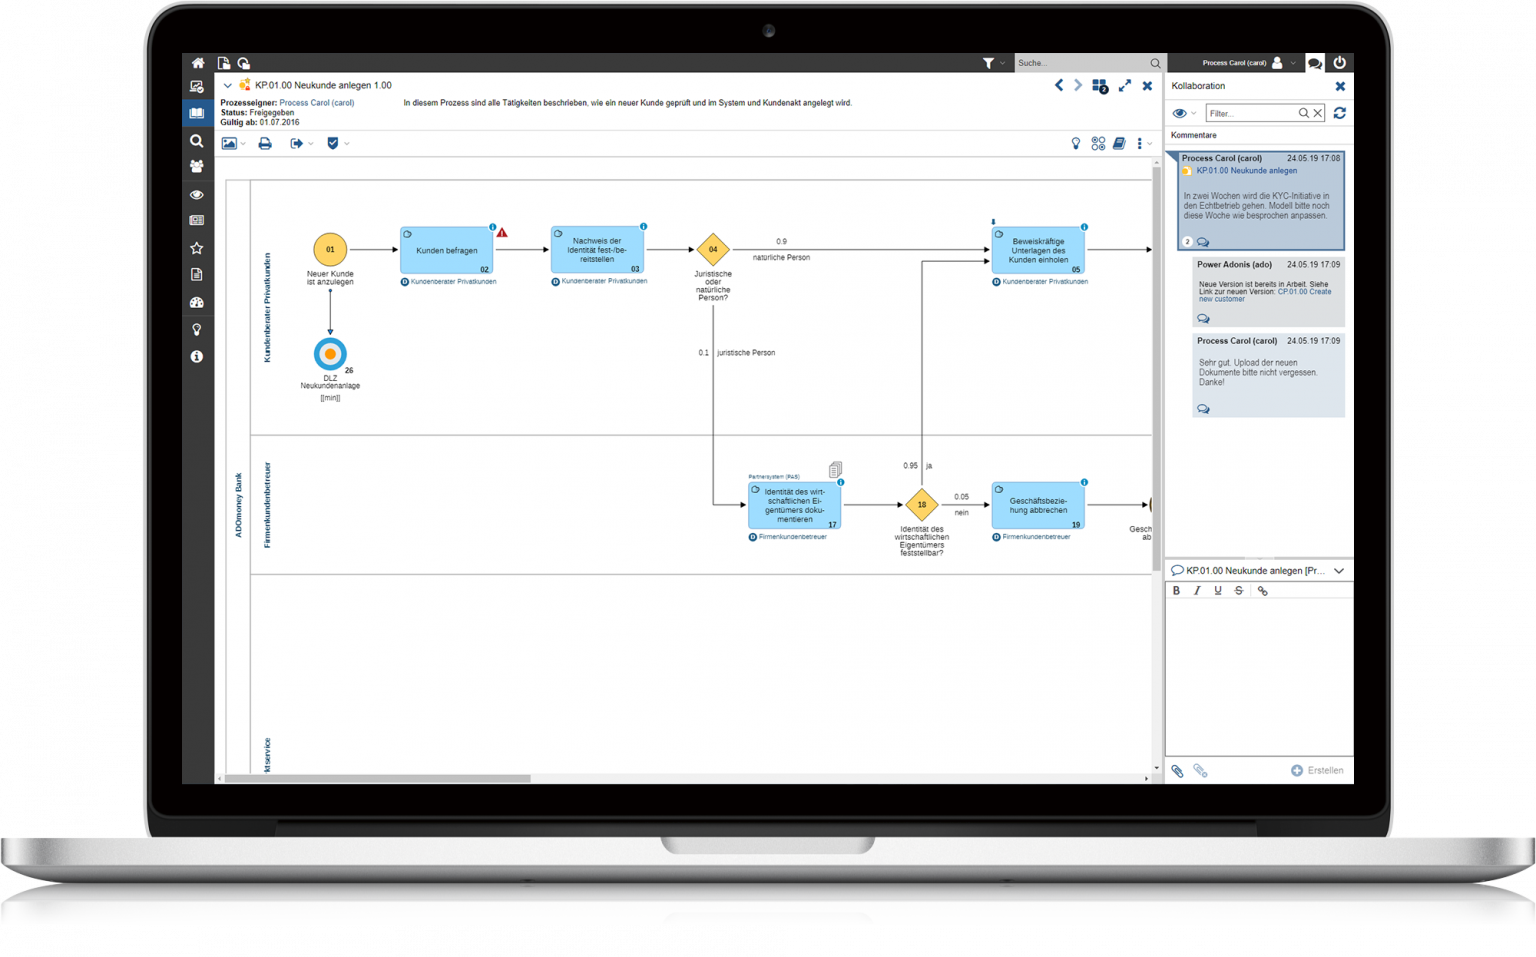1536x957 pixels.
Task: Select the 'Kunden befragen' task box
Action: (447, 250)
